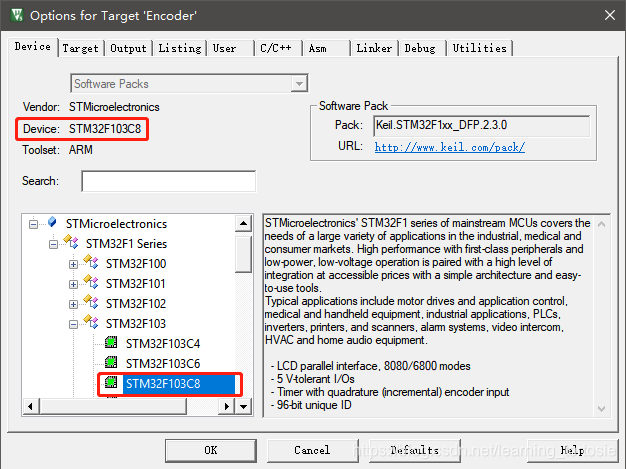Close the Options for Target dialog
This screenshot has height=469, width=626.
[610, 15]
